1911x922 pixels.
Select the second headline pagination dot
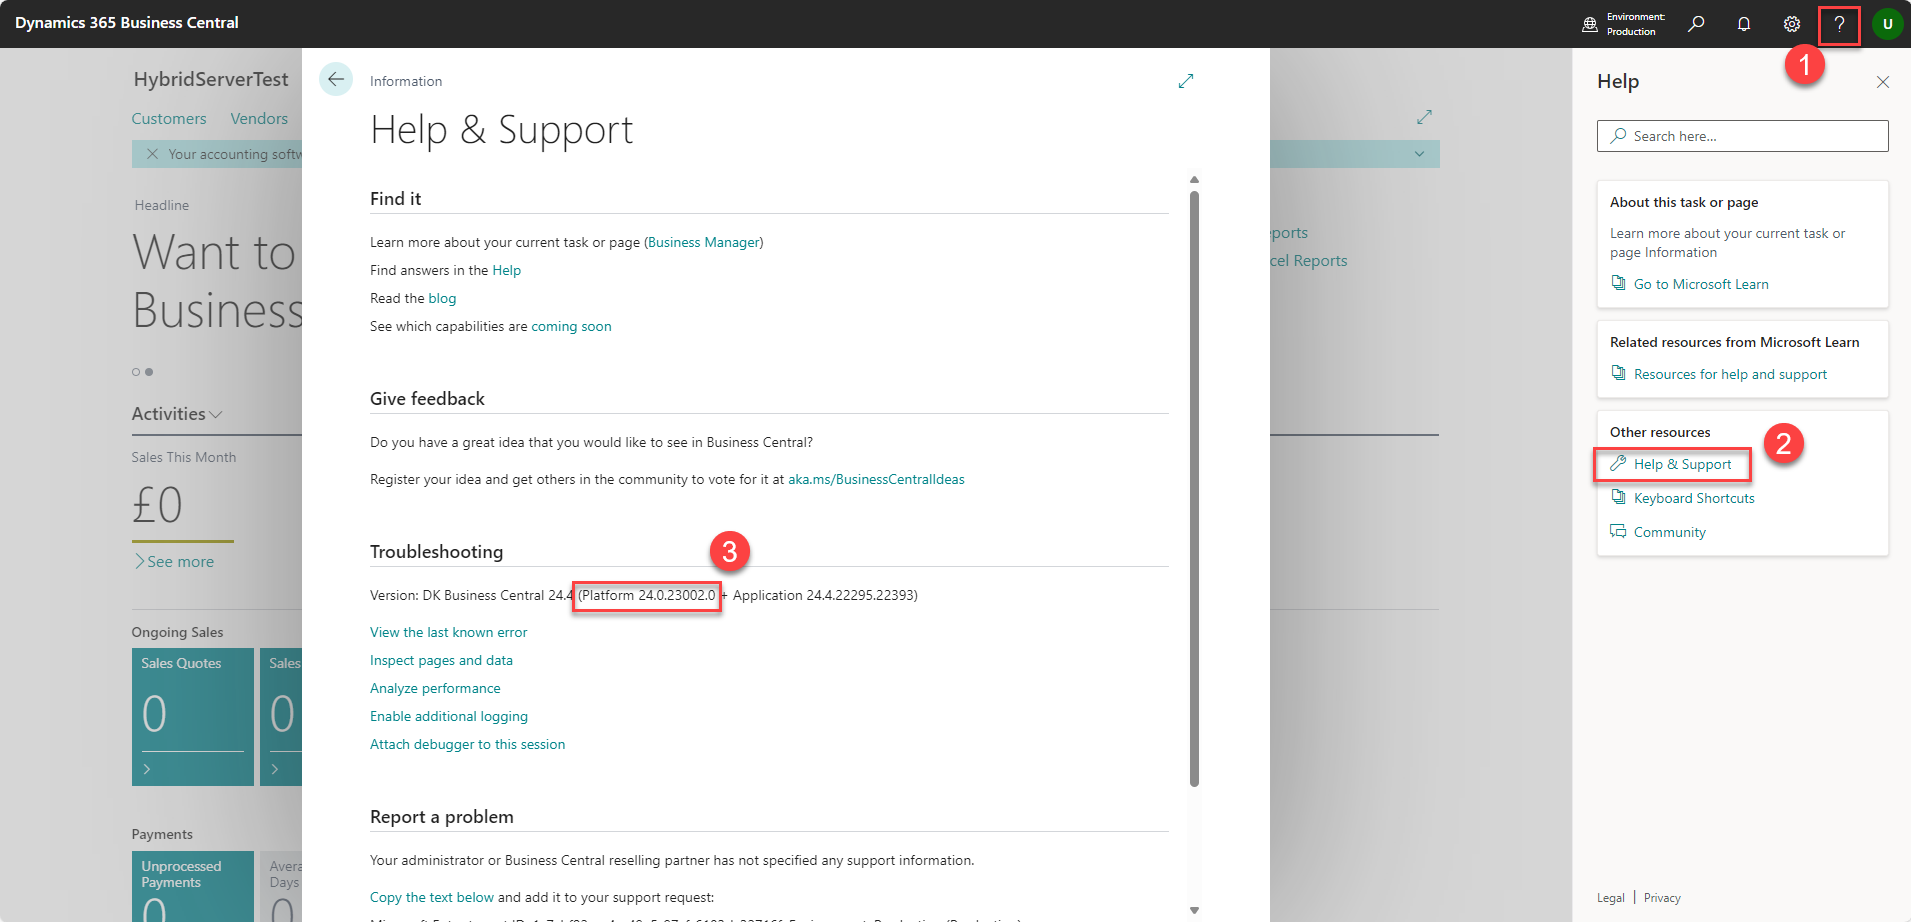[149, 372]
